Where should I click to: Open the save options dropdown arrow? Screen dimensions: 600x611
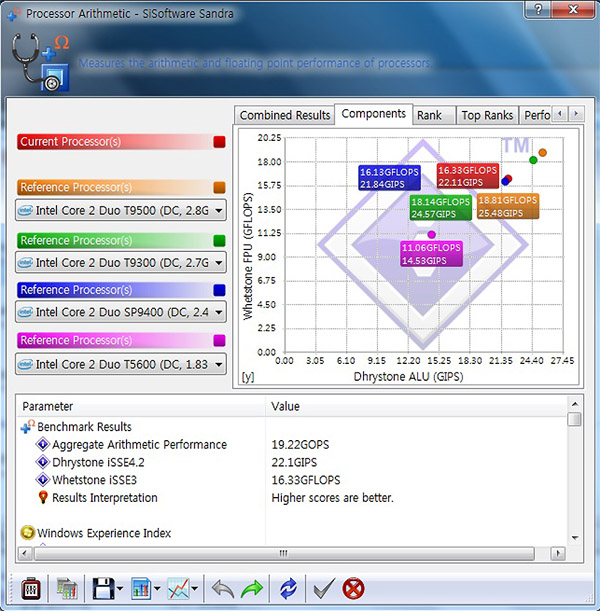click(x=120, y=589)
